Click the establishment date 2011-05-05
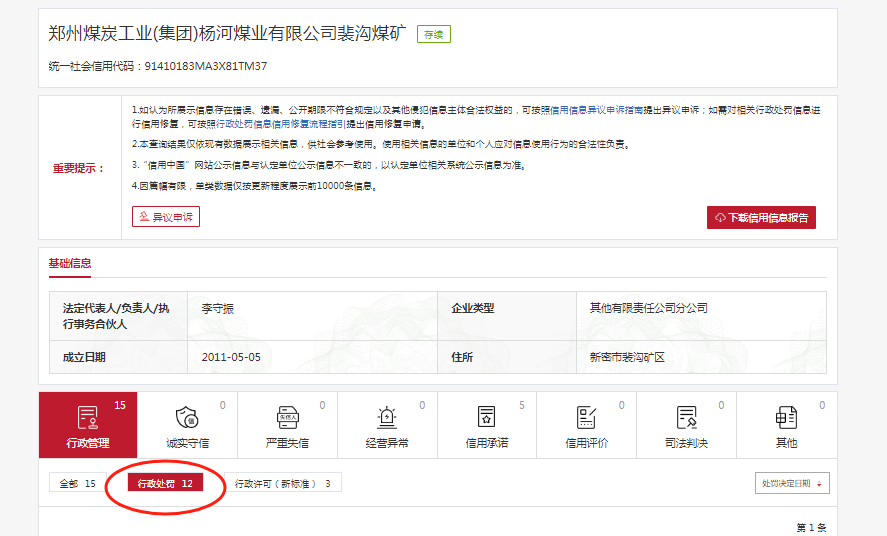The height and width of the screenshot is (536, 887). 231,357
